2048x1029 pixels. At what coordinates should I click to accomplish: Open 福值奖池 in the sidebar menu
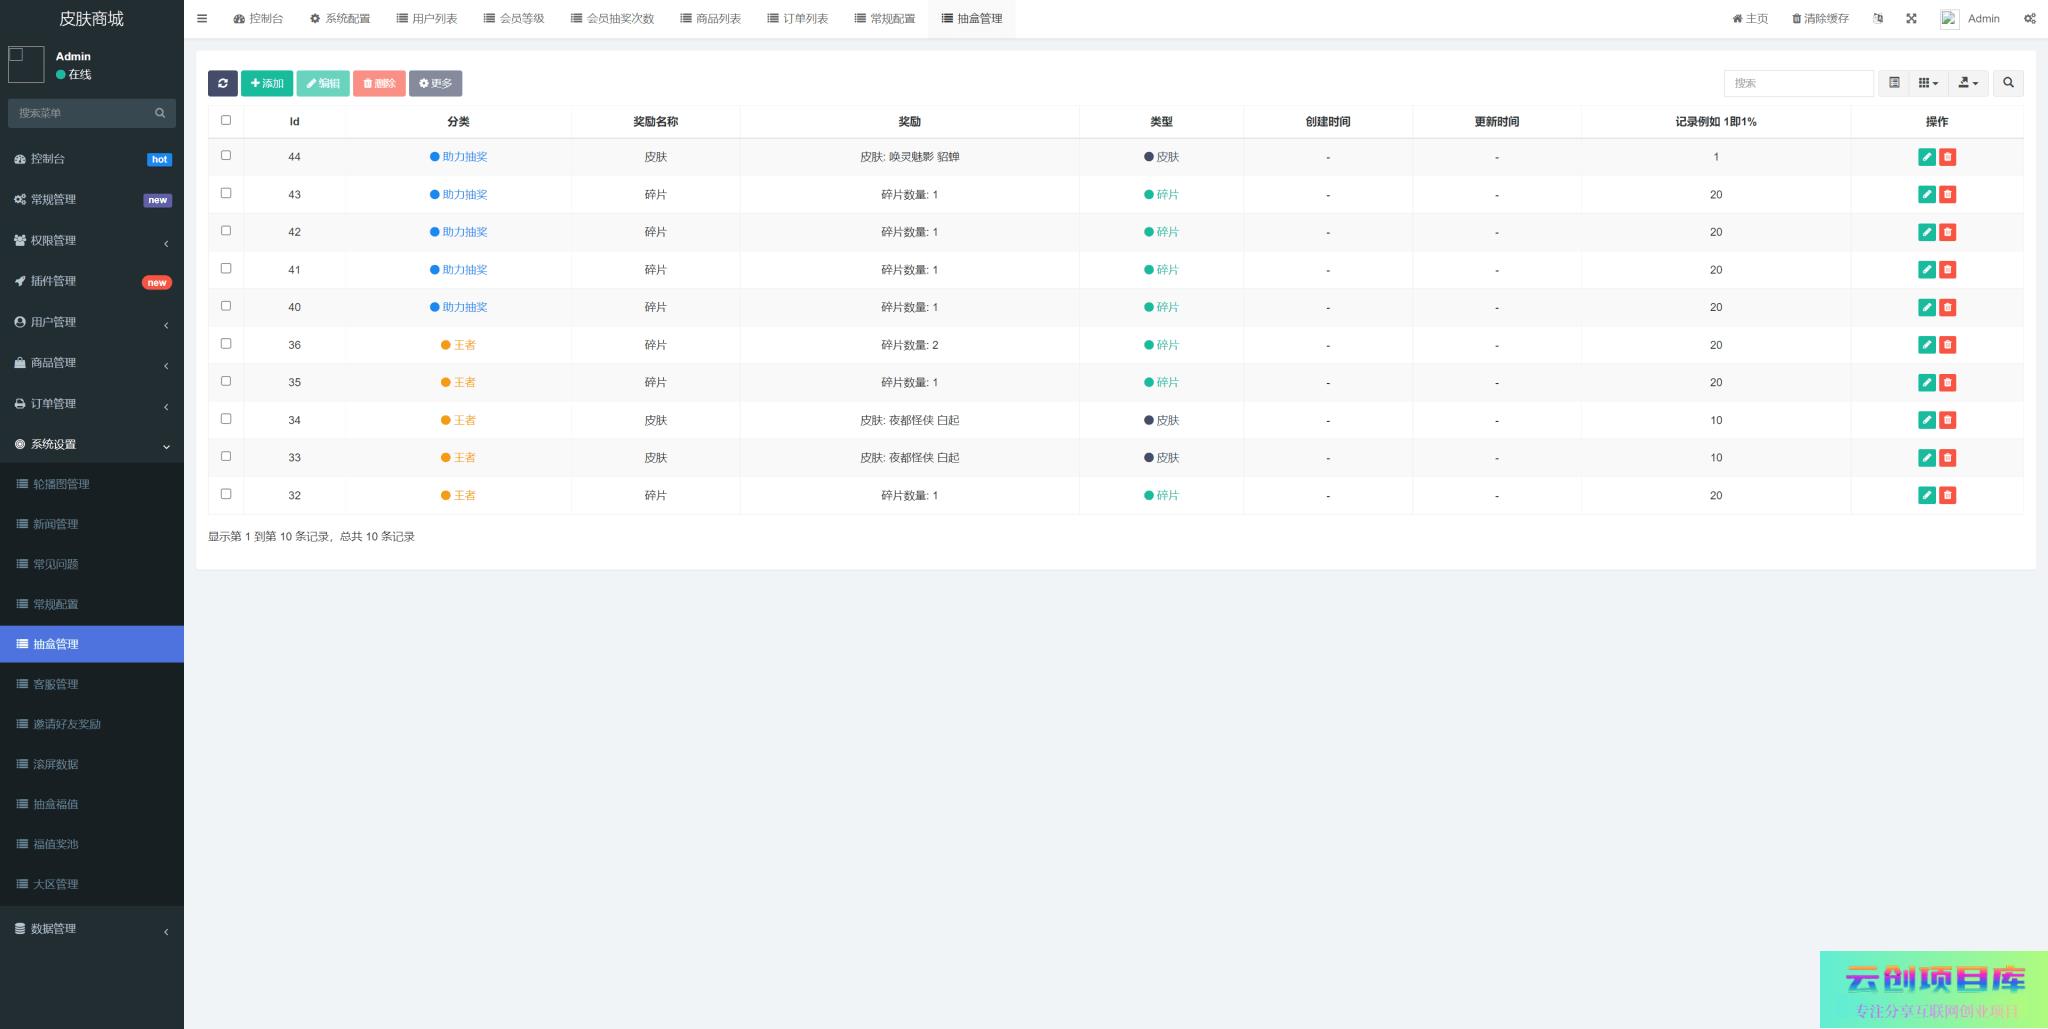56,844
